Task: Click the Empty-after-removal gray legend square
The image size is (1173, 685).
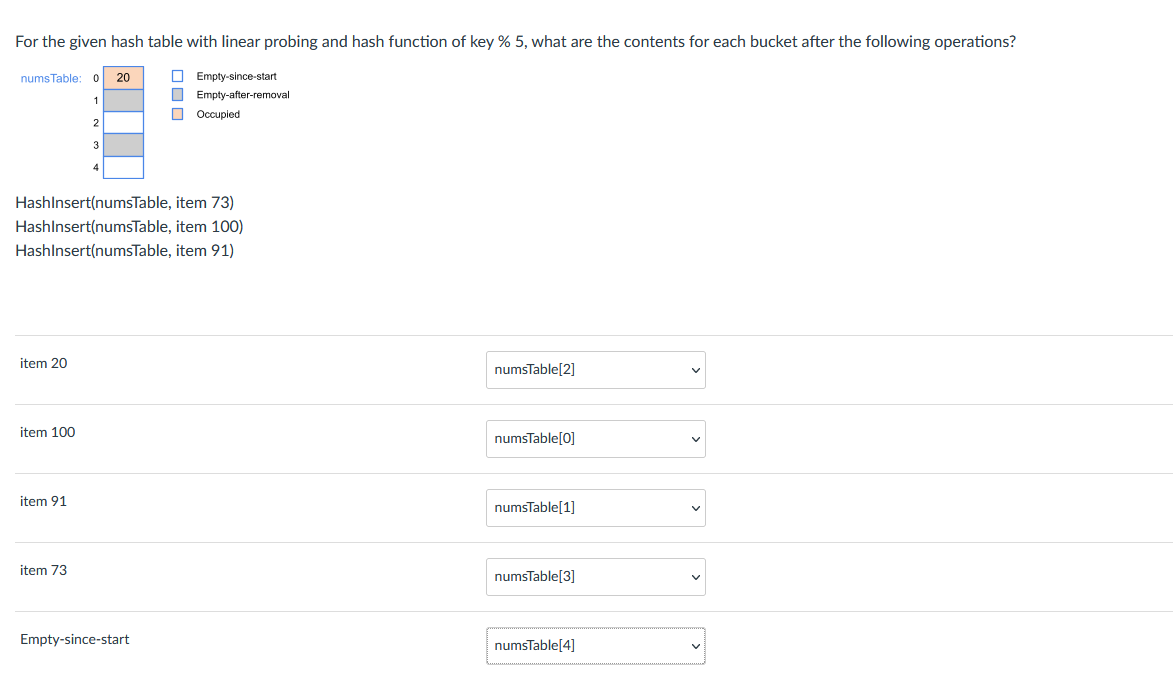Action: (x=177, y=94)
